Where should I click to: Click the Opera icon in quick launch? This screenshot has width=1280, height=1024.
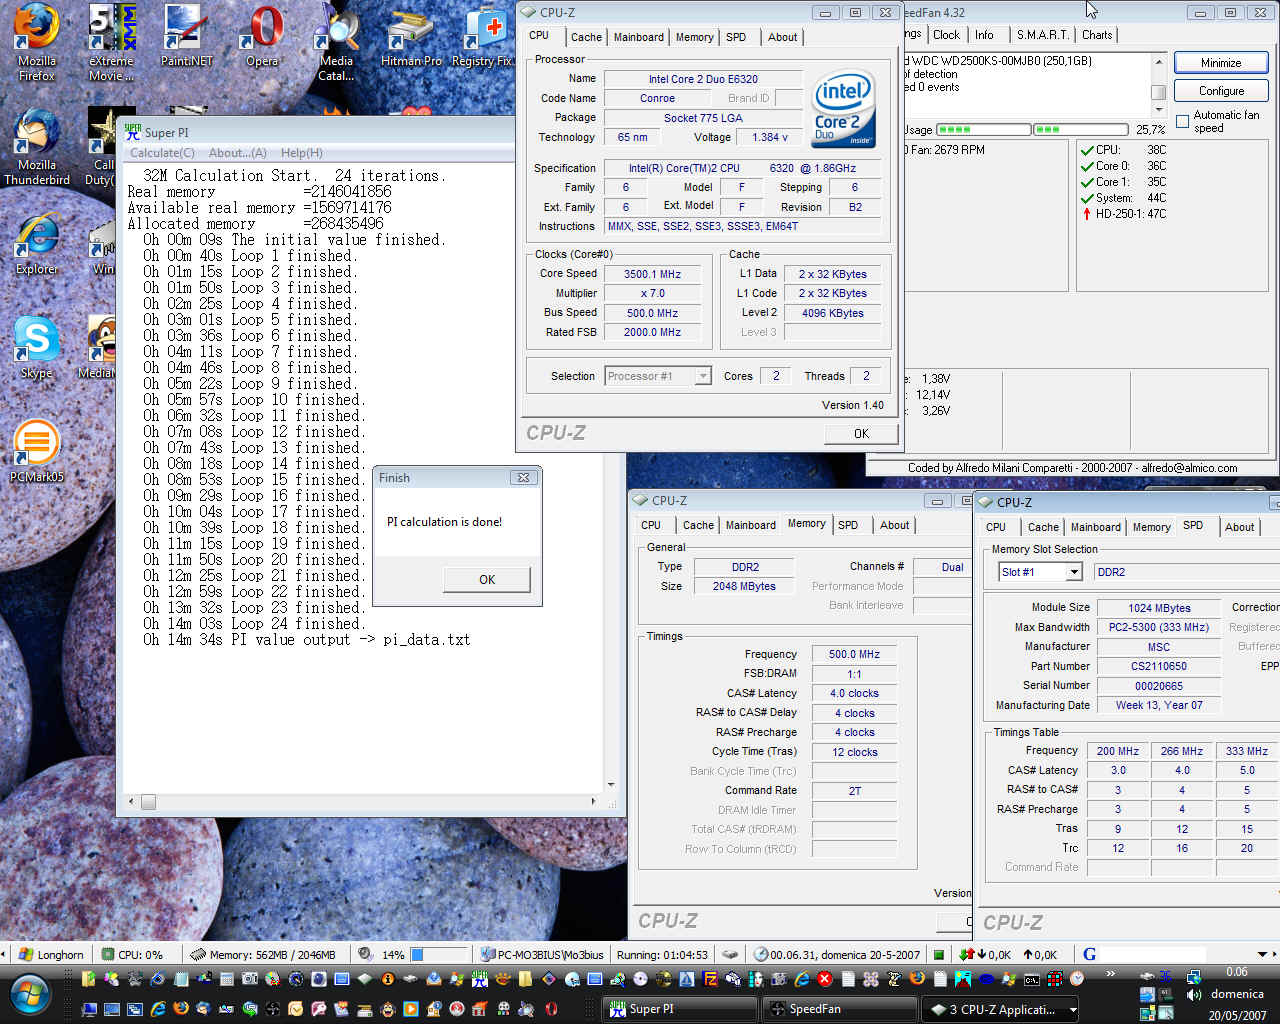tap(551, 1009)
